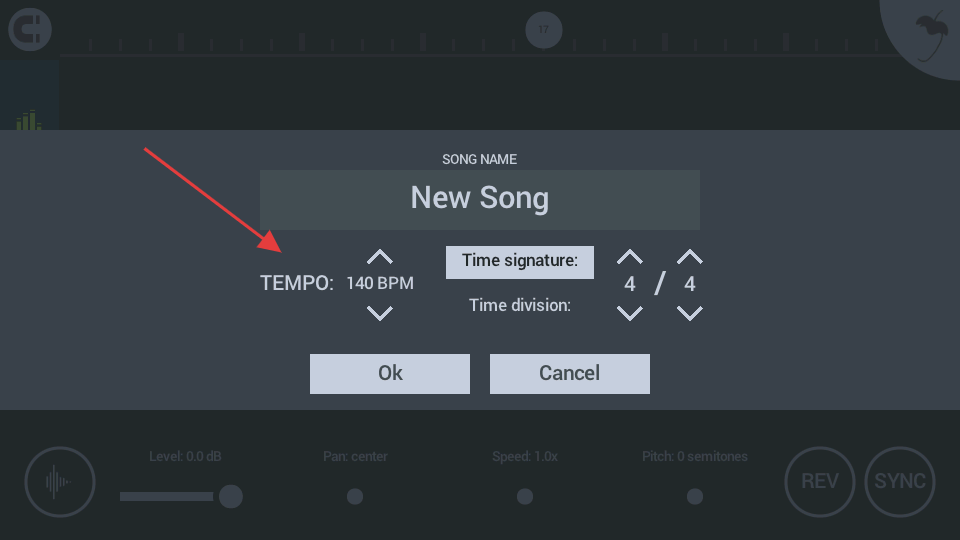Screen dimensions: 960x540
Task: Select the Time division option
Action: click(x=520, y=306)
